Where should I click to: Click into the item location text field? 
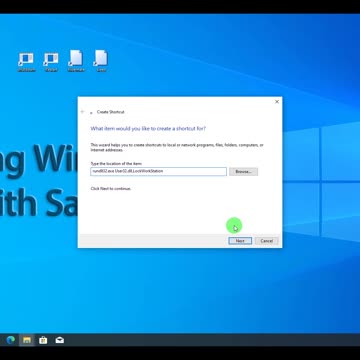tap(158, 171)
